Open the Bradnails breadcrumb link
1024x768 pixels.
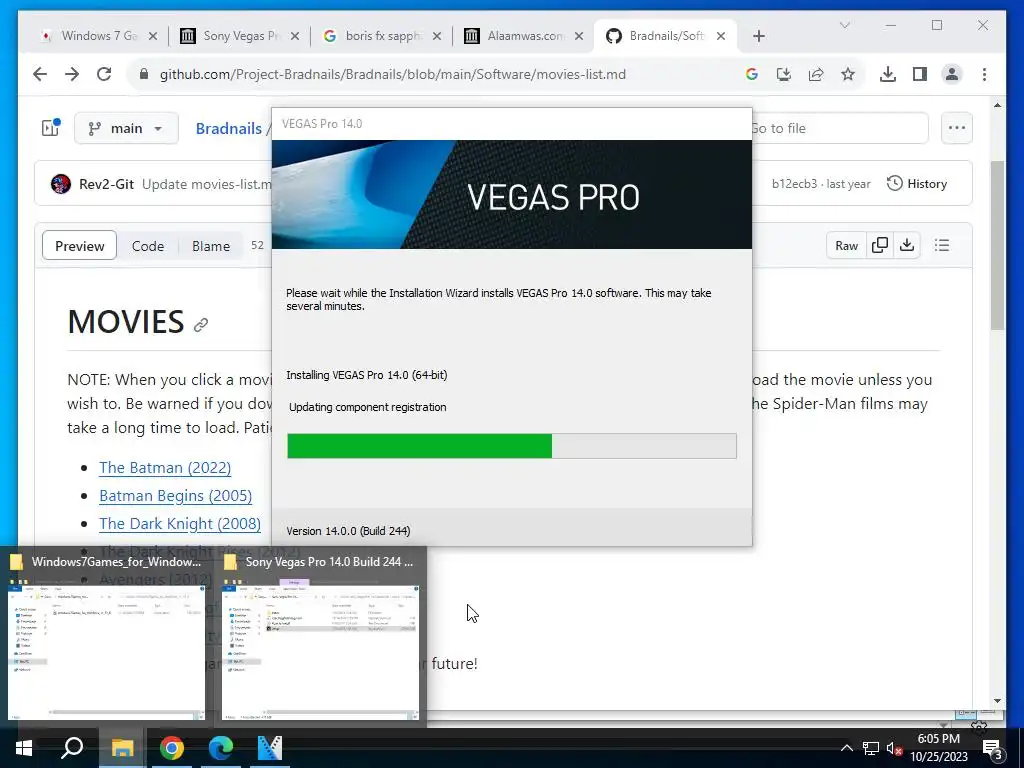pos(229,129)
